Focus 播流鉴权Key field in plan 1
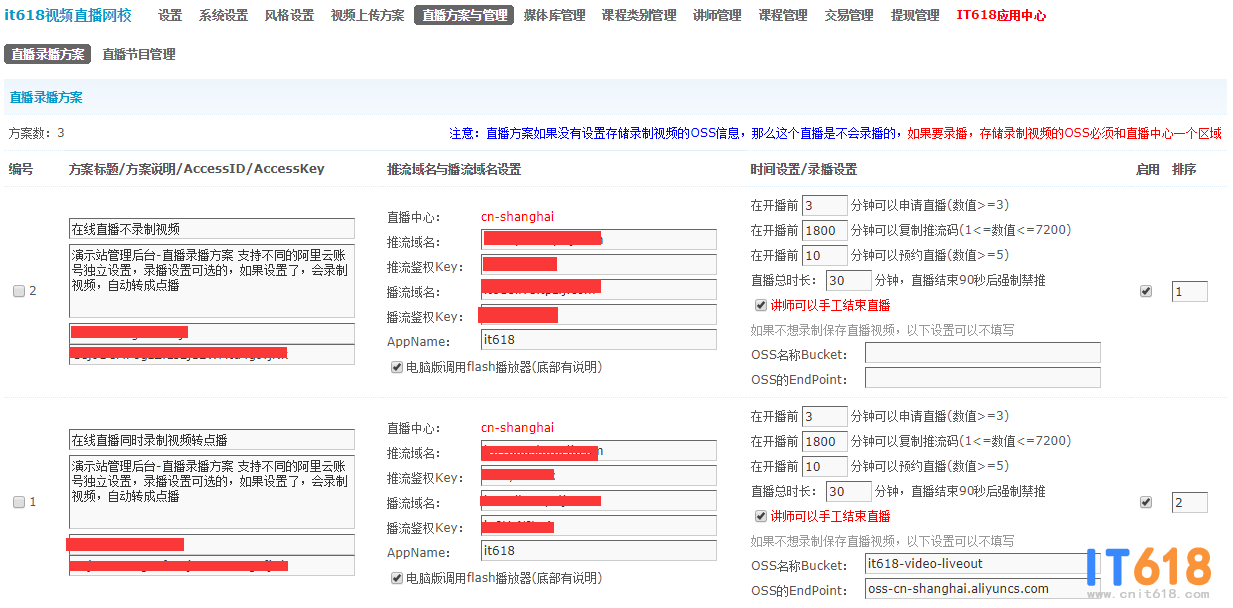The height and width of the screenshot is (608, 1233). click(599, 526)
